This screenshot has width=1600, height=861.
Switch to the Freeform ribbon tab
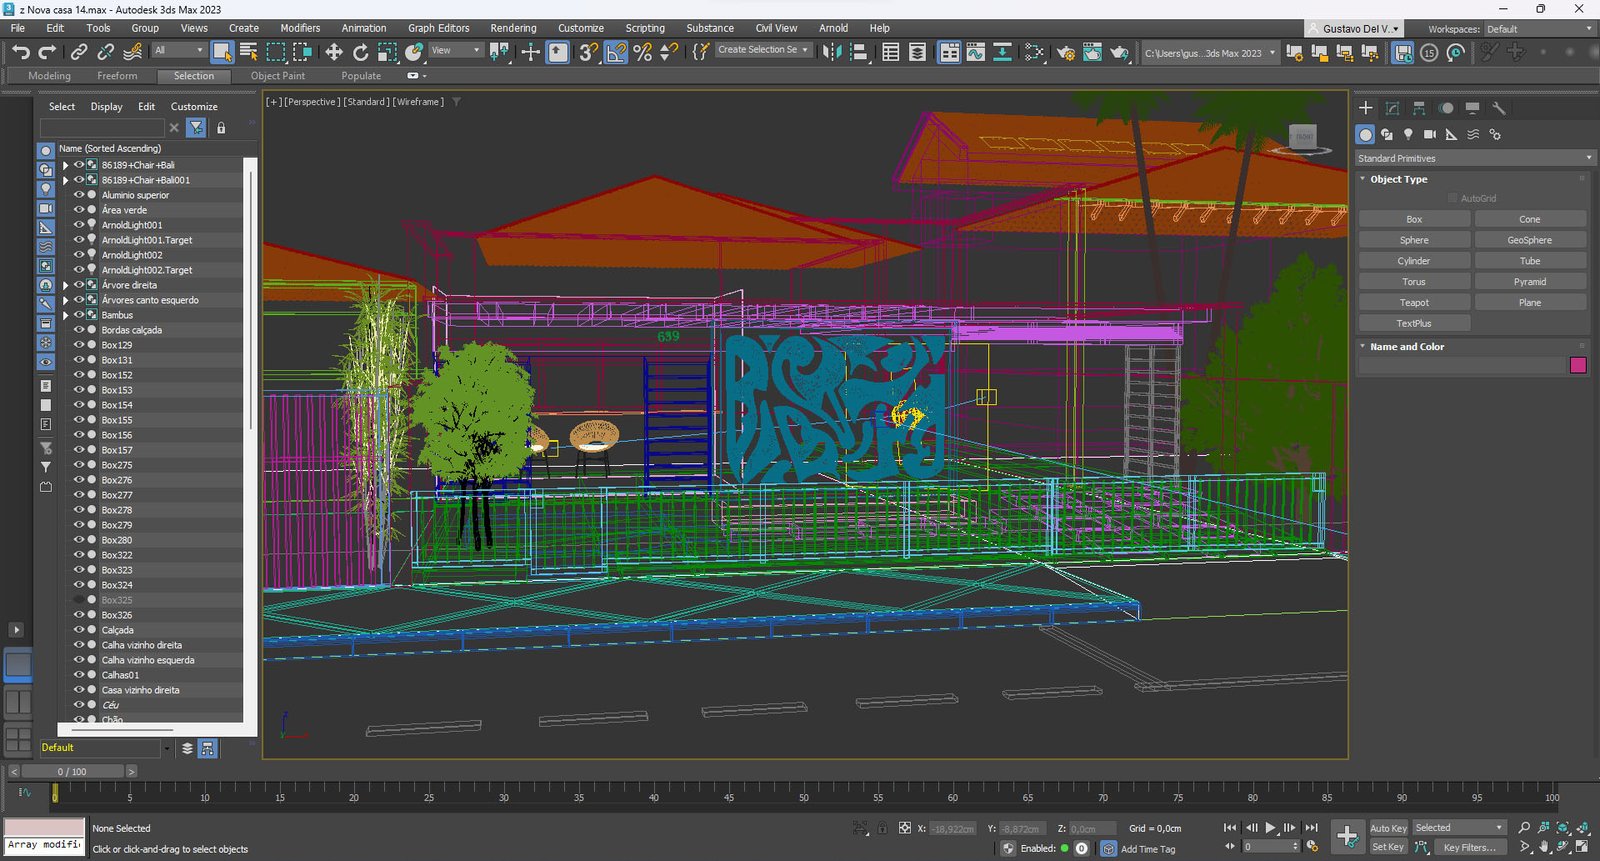tap(117, 76)
